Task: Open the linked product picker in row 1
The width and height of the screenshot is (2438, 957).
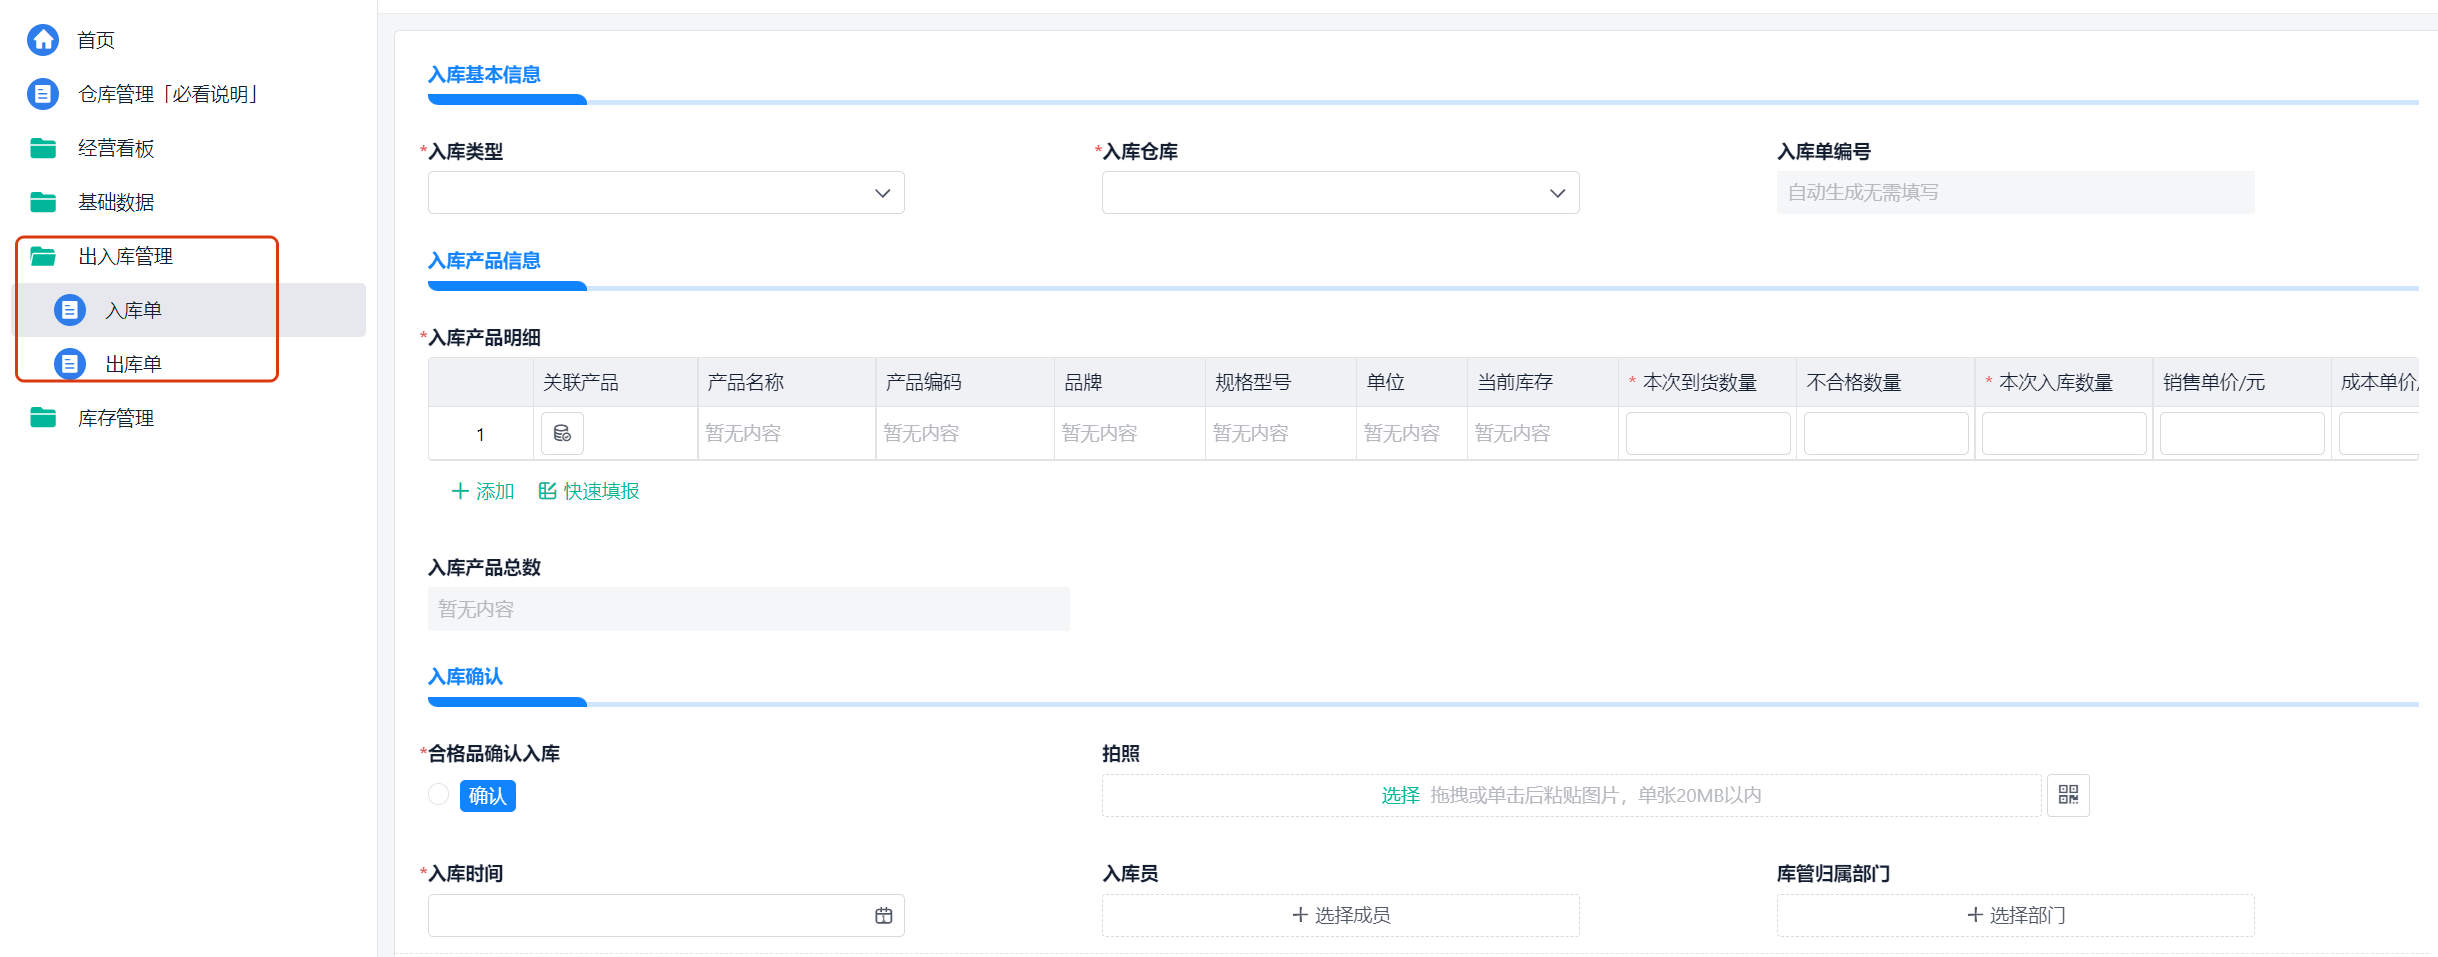Action: pyautogui.click(x=562, y=433)
